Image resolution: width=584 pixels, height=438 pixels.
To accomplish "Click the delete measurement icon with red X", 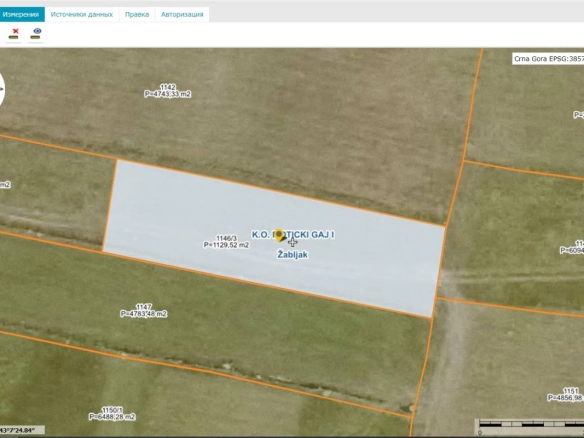I will [x=14, y=34].
